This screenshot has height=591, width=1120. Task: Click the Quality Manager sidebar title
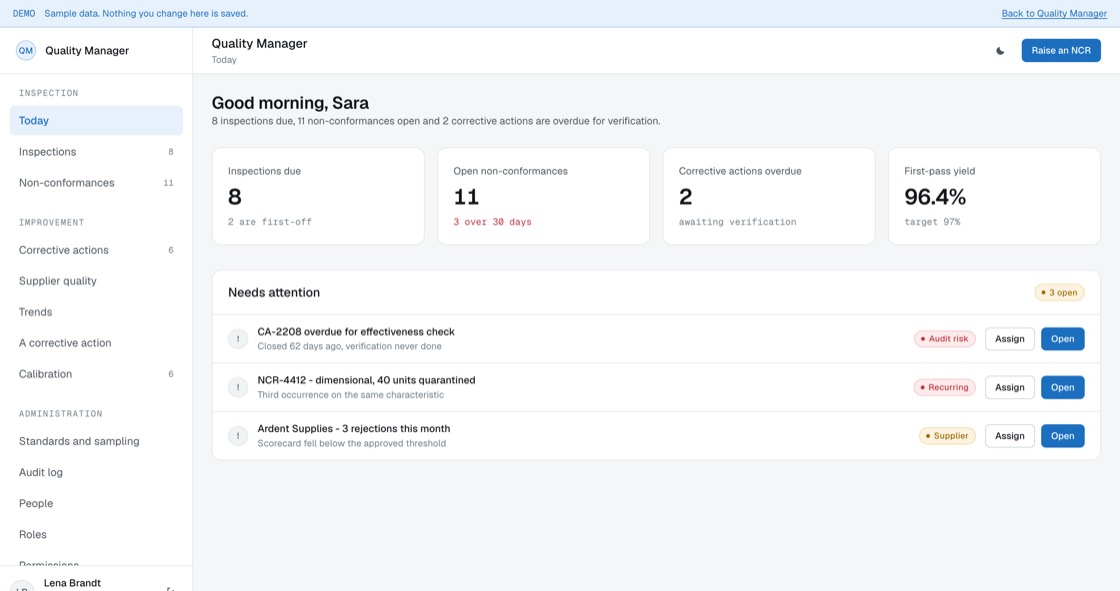pos(87,51)
